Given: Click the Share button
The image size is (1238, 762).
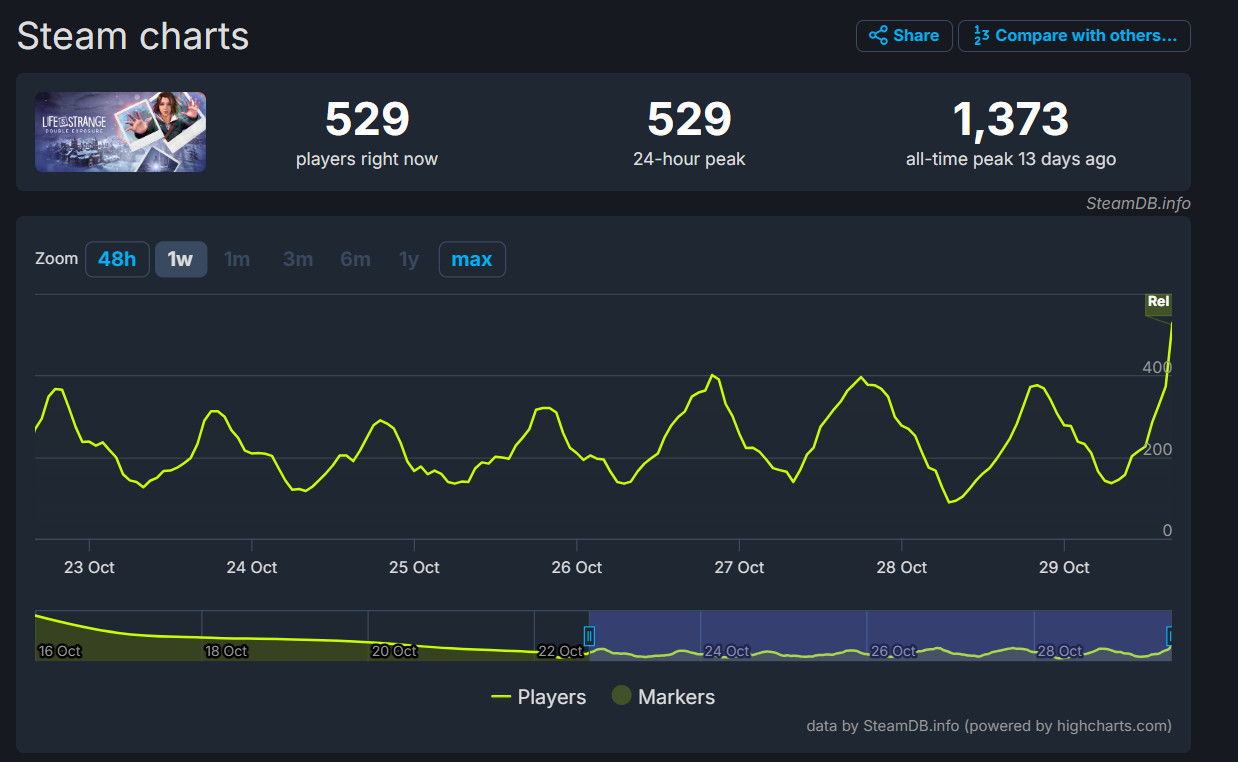Looking at the screenshot, I should coord(904,36).
